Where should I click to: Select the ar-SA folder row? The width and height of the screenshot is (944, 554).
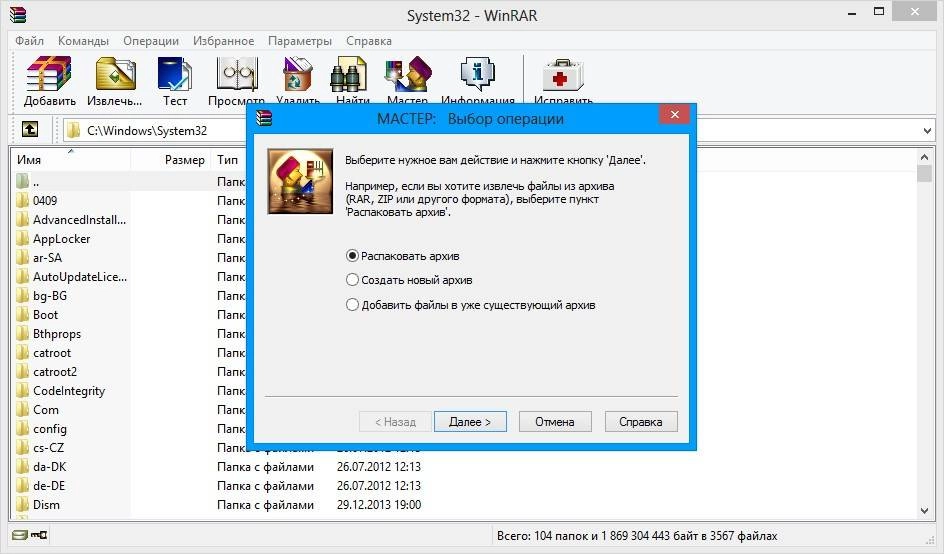point(129,258)
